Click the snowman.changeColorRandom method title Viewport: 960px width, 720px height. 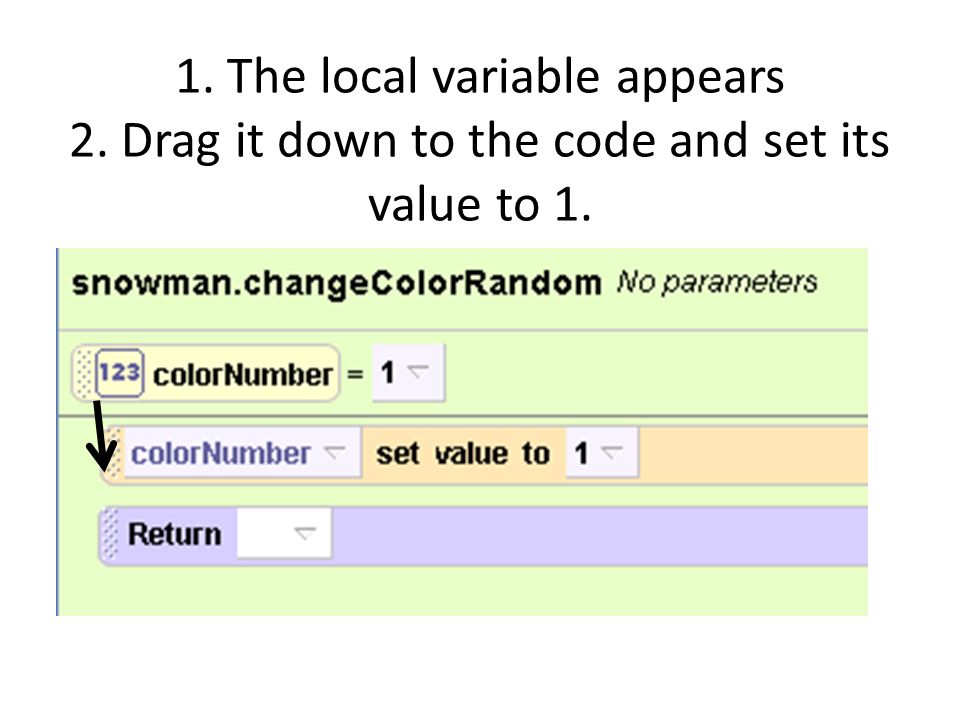tap(337, 283)
